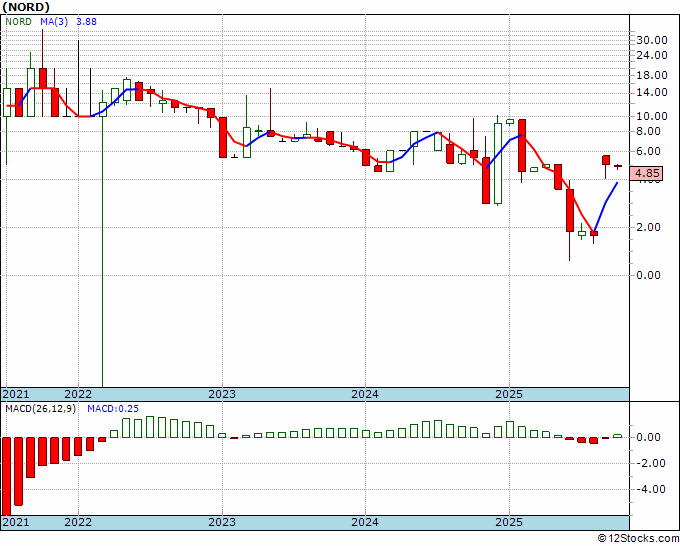
Task: Click 2023 on the price chart time axis
Action: pyautogui.click(x=222, y=394)
